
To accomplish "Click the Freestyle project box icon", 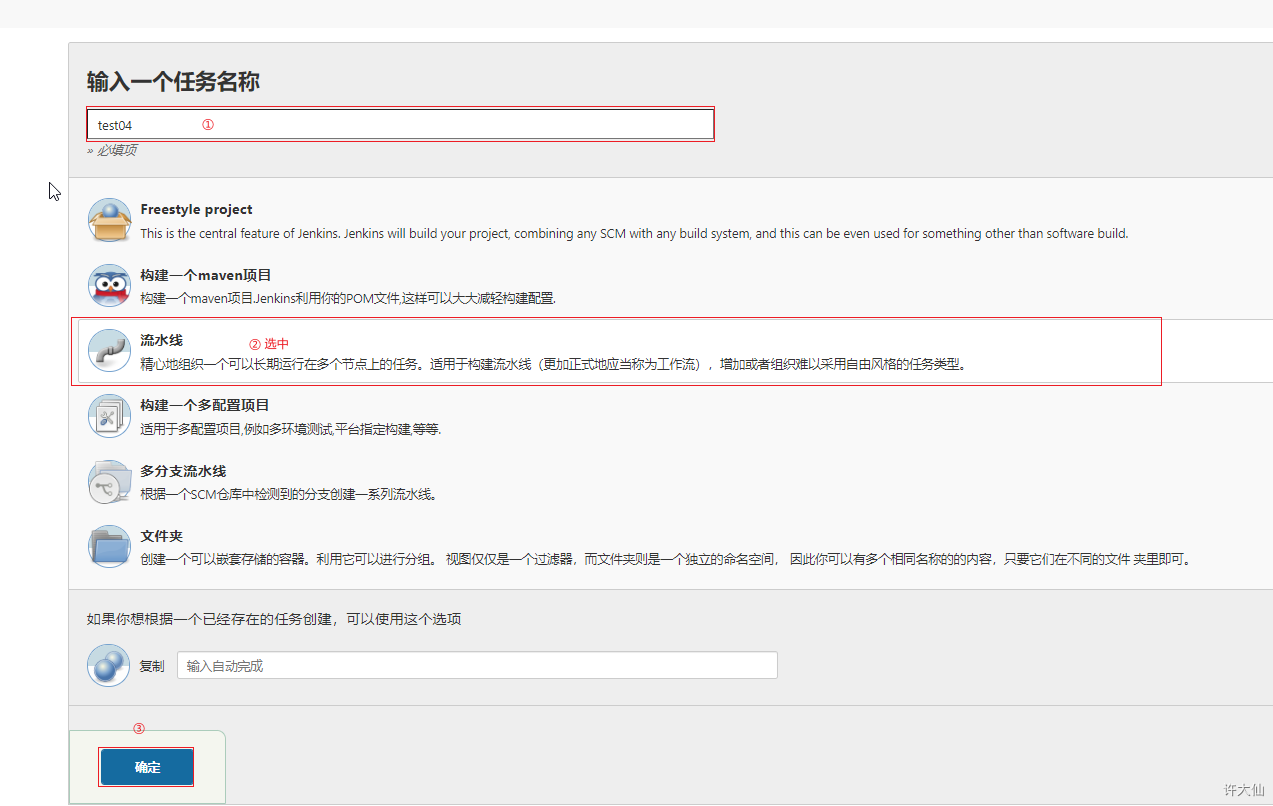I will (109, 220).
